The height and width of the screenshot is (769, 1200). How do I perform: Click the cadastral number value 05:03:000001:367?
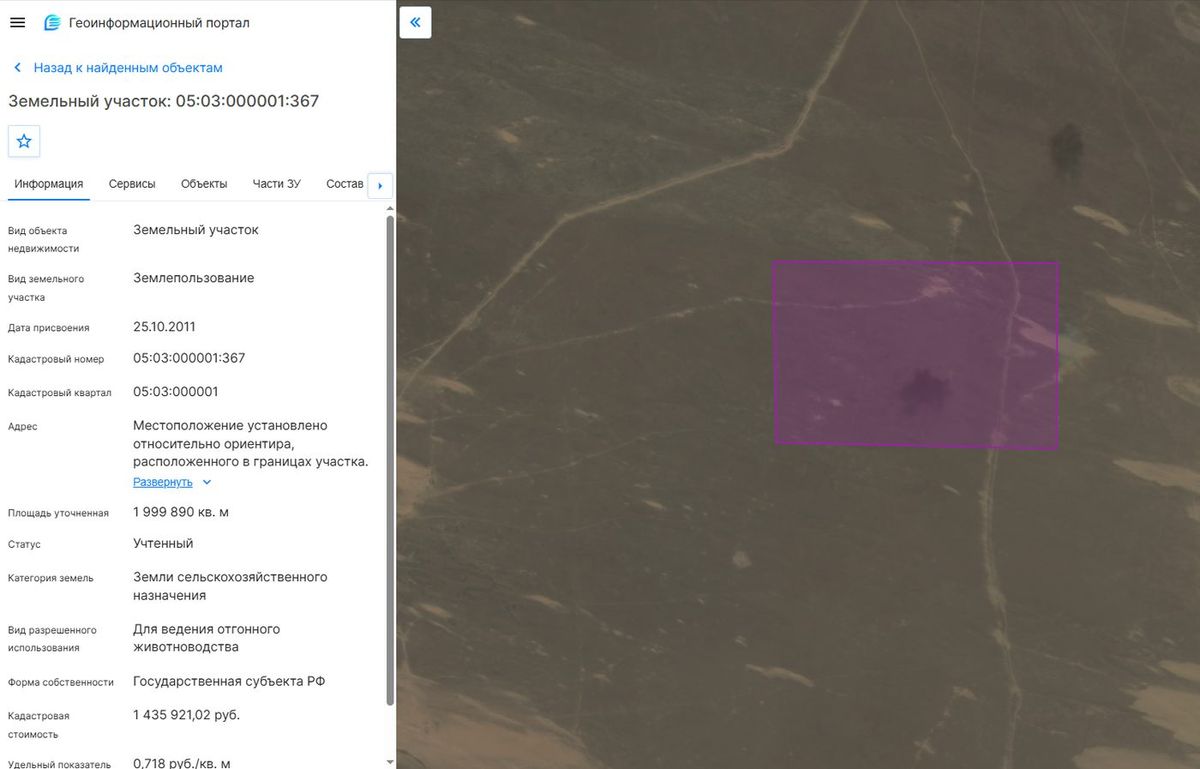point(189,358)
